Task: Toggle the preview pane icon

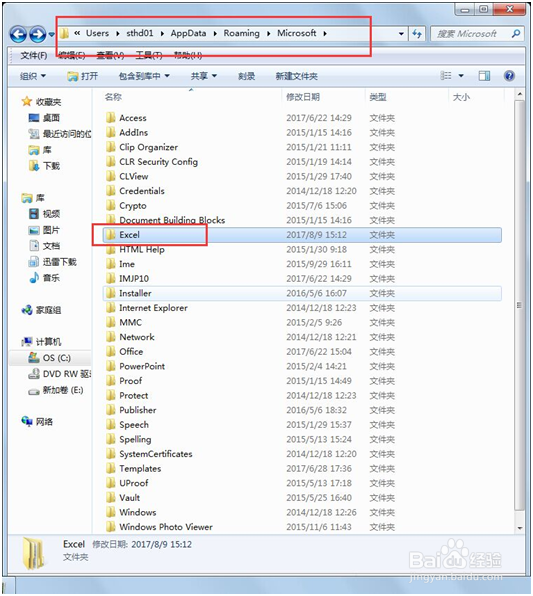Action: tap(484, 76)
